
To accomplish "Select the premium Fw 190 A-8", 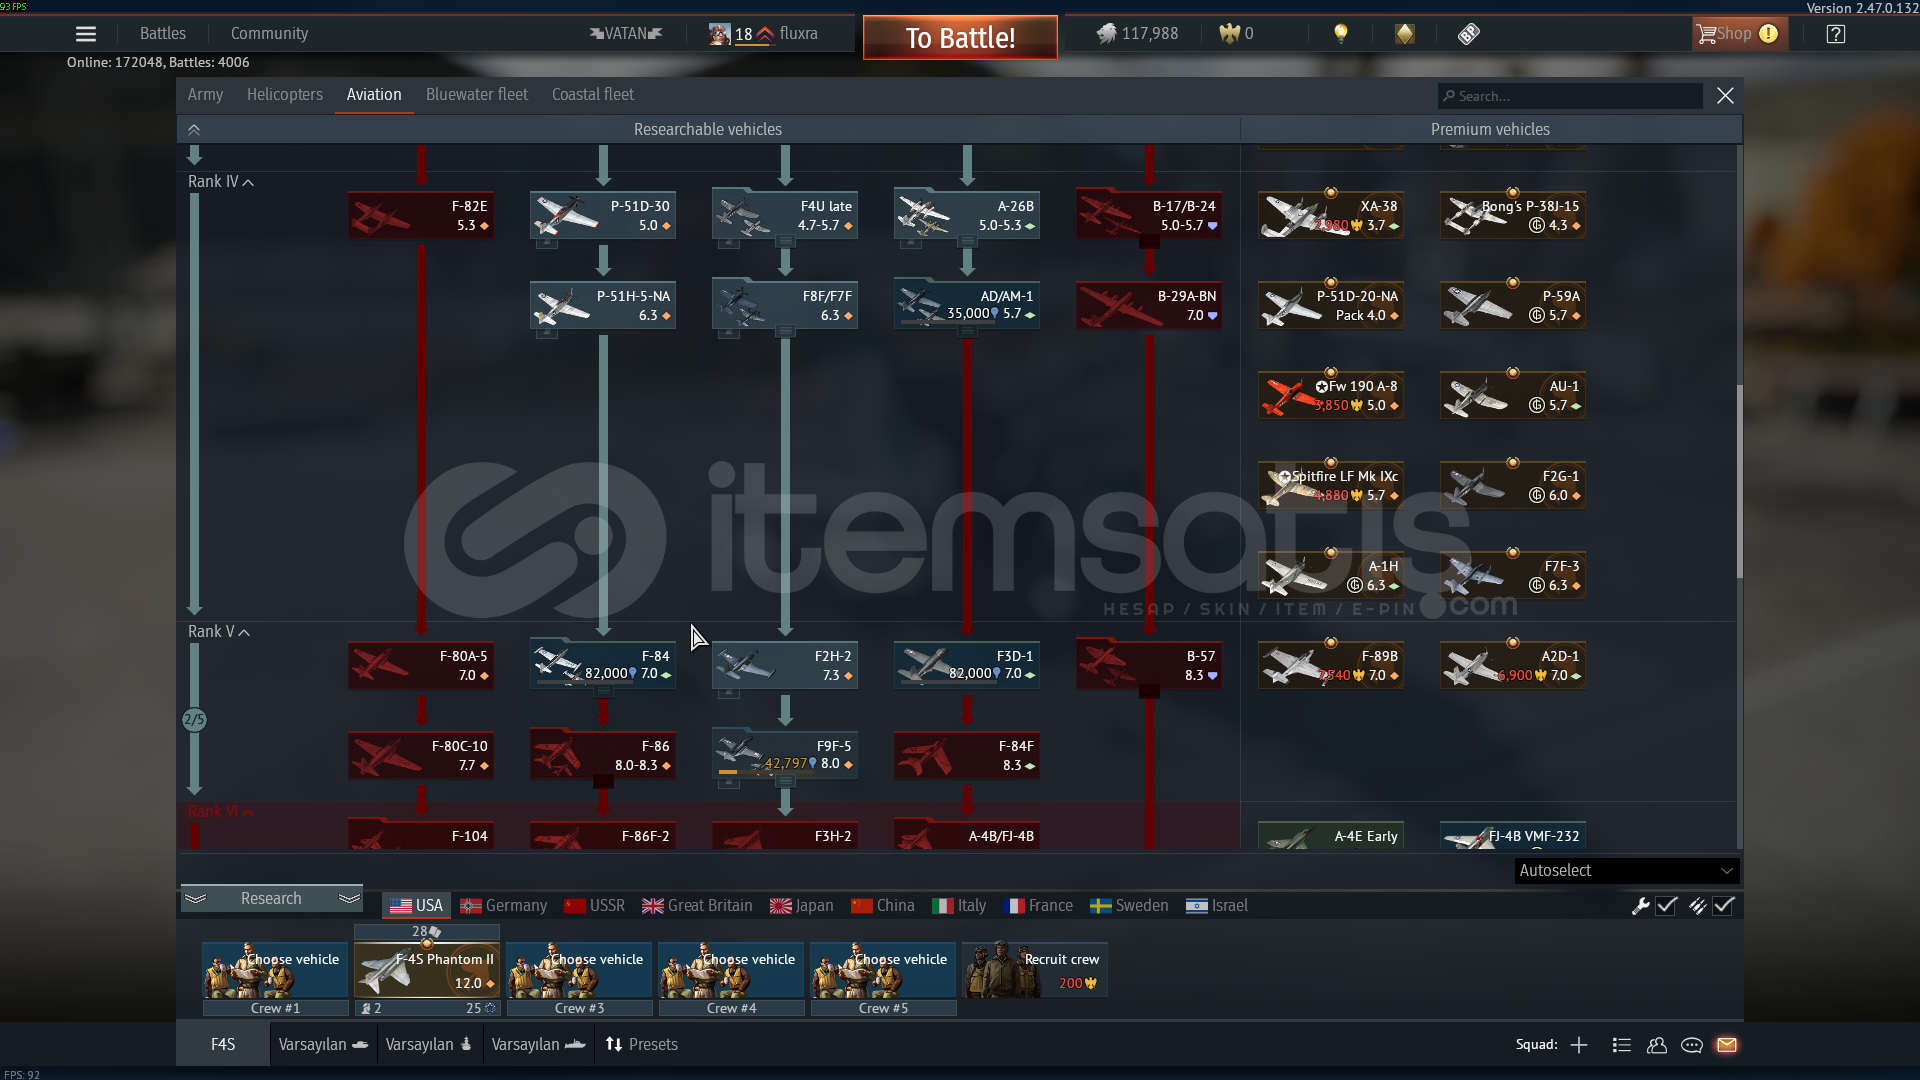I will [1331, 395].
